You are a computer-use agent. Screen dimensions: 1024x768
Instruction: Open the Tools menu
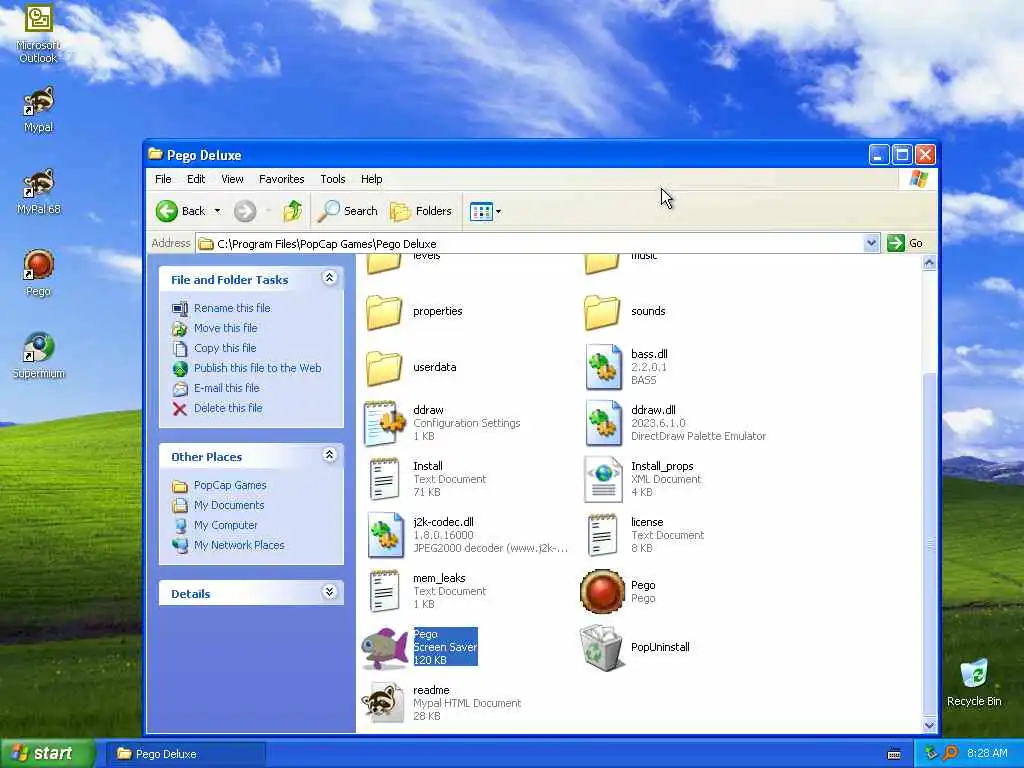(x=332, y=179)
